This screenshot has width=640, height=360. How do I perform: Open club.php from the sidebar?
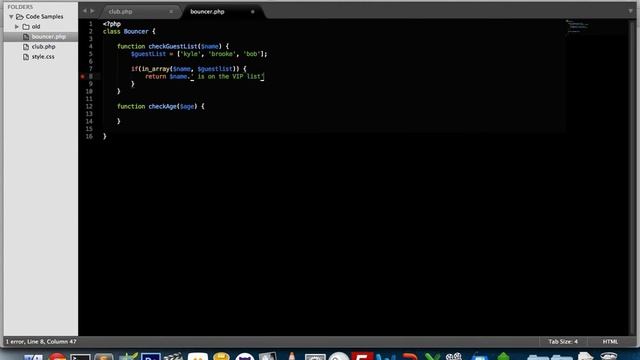point(43,47)
